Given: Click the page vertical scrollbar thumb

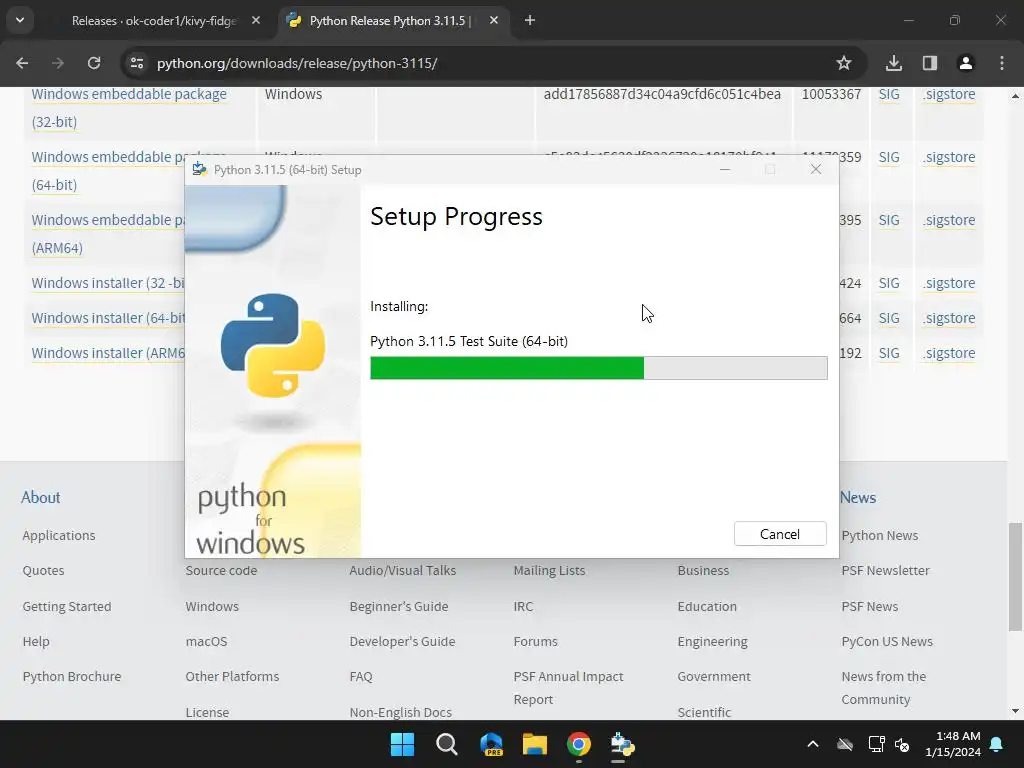Looking at the screenshot, I should click(x=1015, y=577).
